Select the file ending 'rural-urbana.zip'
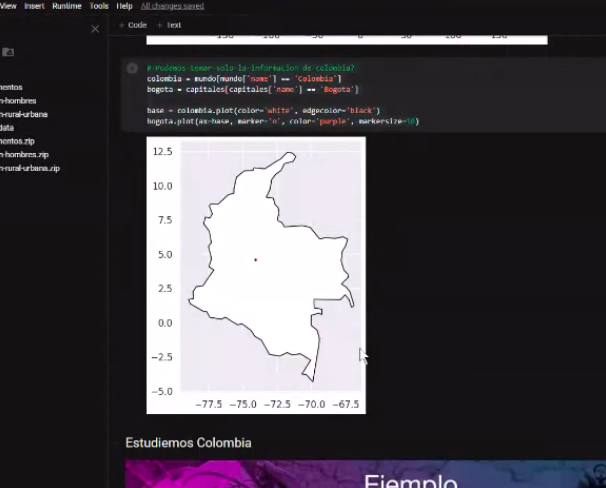Image resolution: width=606 pixels, height=488 pixels. (x=30, y=168)
